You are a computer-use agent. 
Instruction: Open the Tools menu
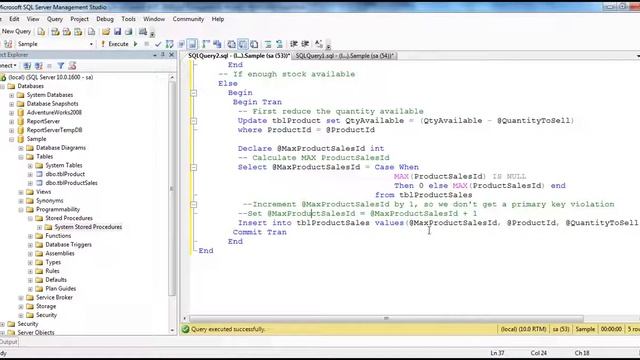(x=128, y=19)
